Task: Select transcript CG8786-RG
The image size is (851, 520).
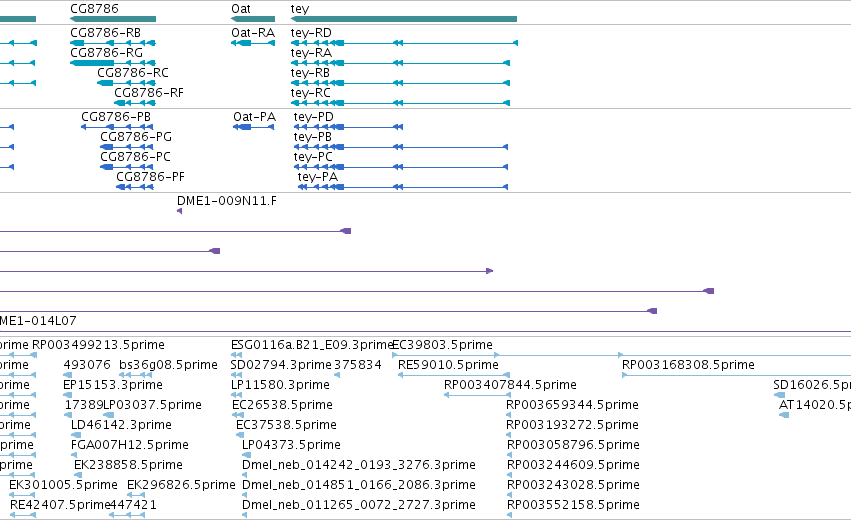Action: [106, 53]
